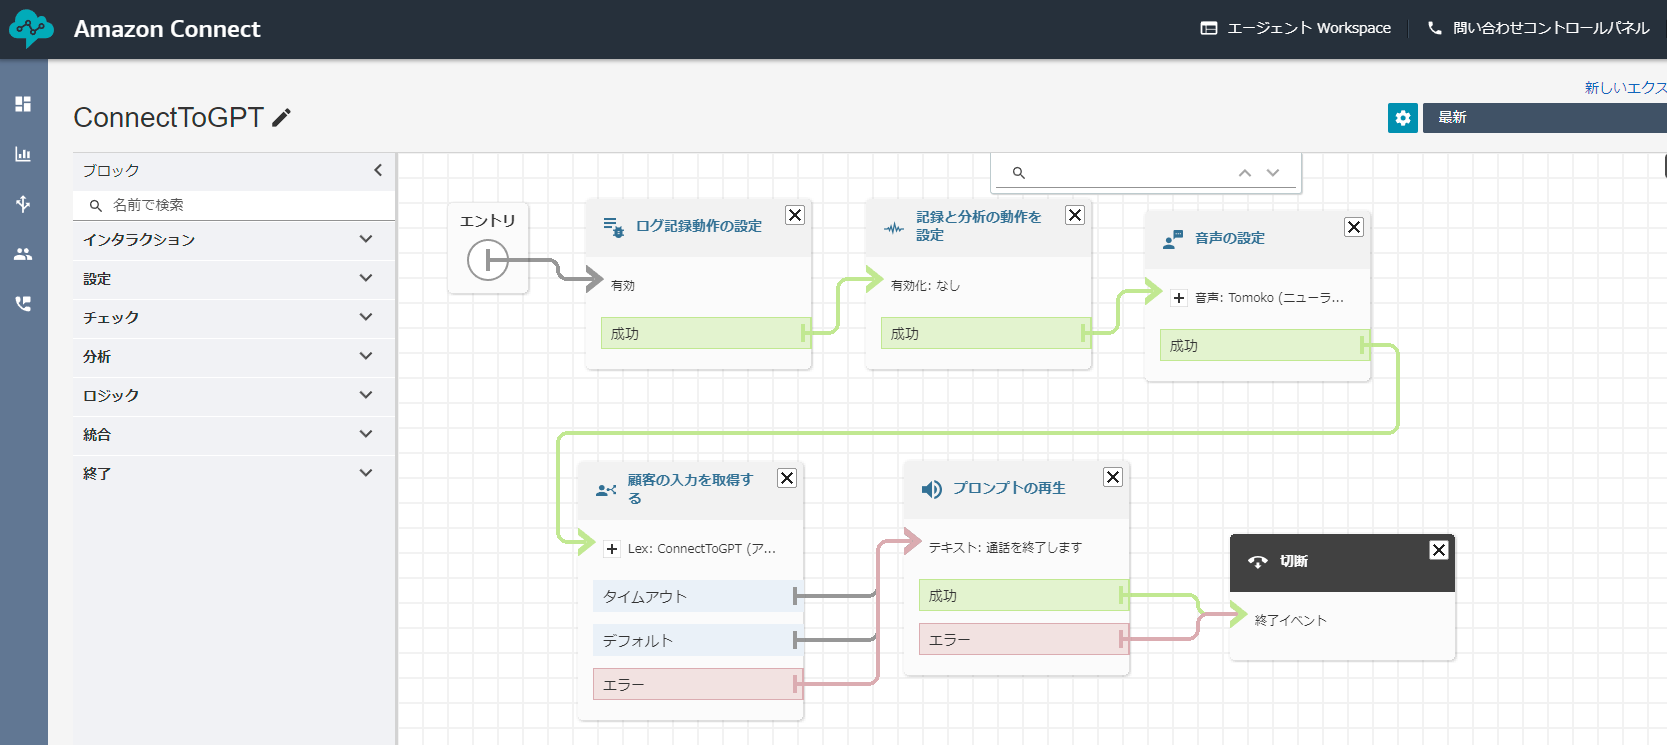Viewport: 1667px width, 745px height.
Task: Delete the 顧客の入力を取得する block
Action: [787, 478]
